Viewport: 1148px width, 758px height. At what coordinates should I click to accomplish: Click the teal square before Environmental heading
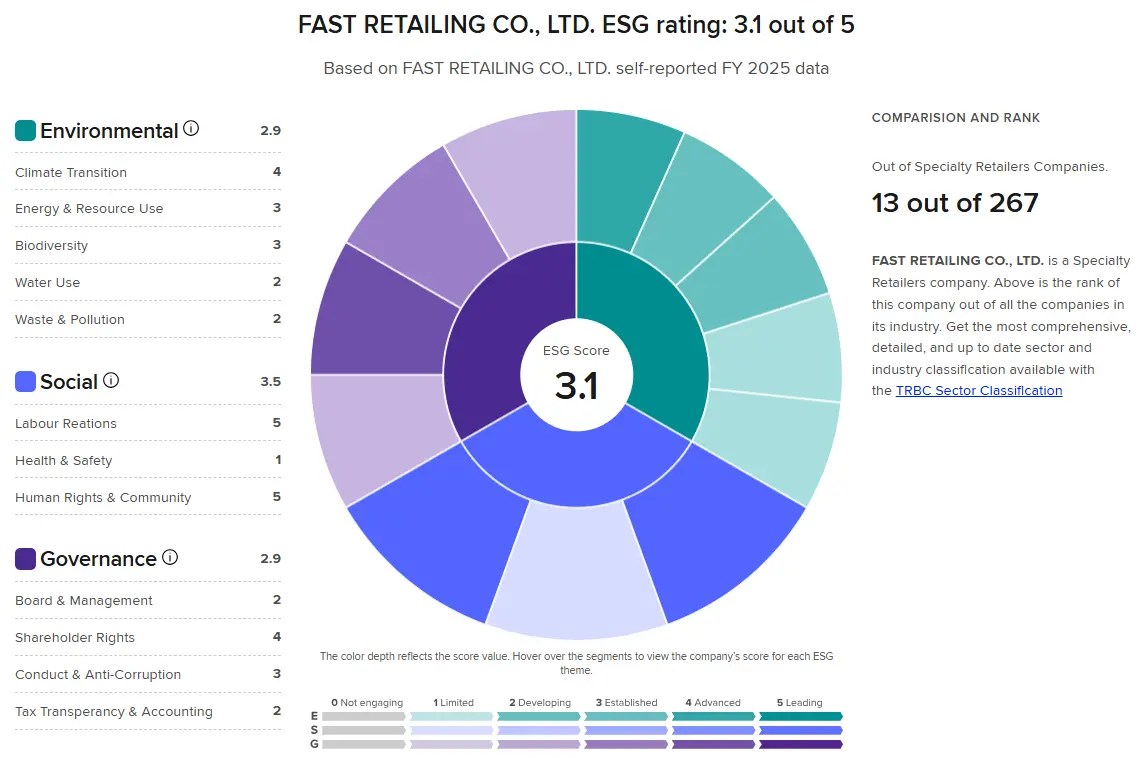pyautogui.click(x=26, y=130)
